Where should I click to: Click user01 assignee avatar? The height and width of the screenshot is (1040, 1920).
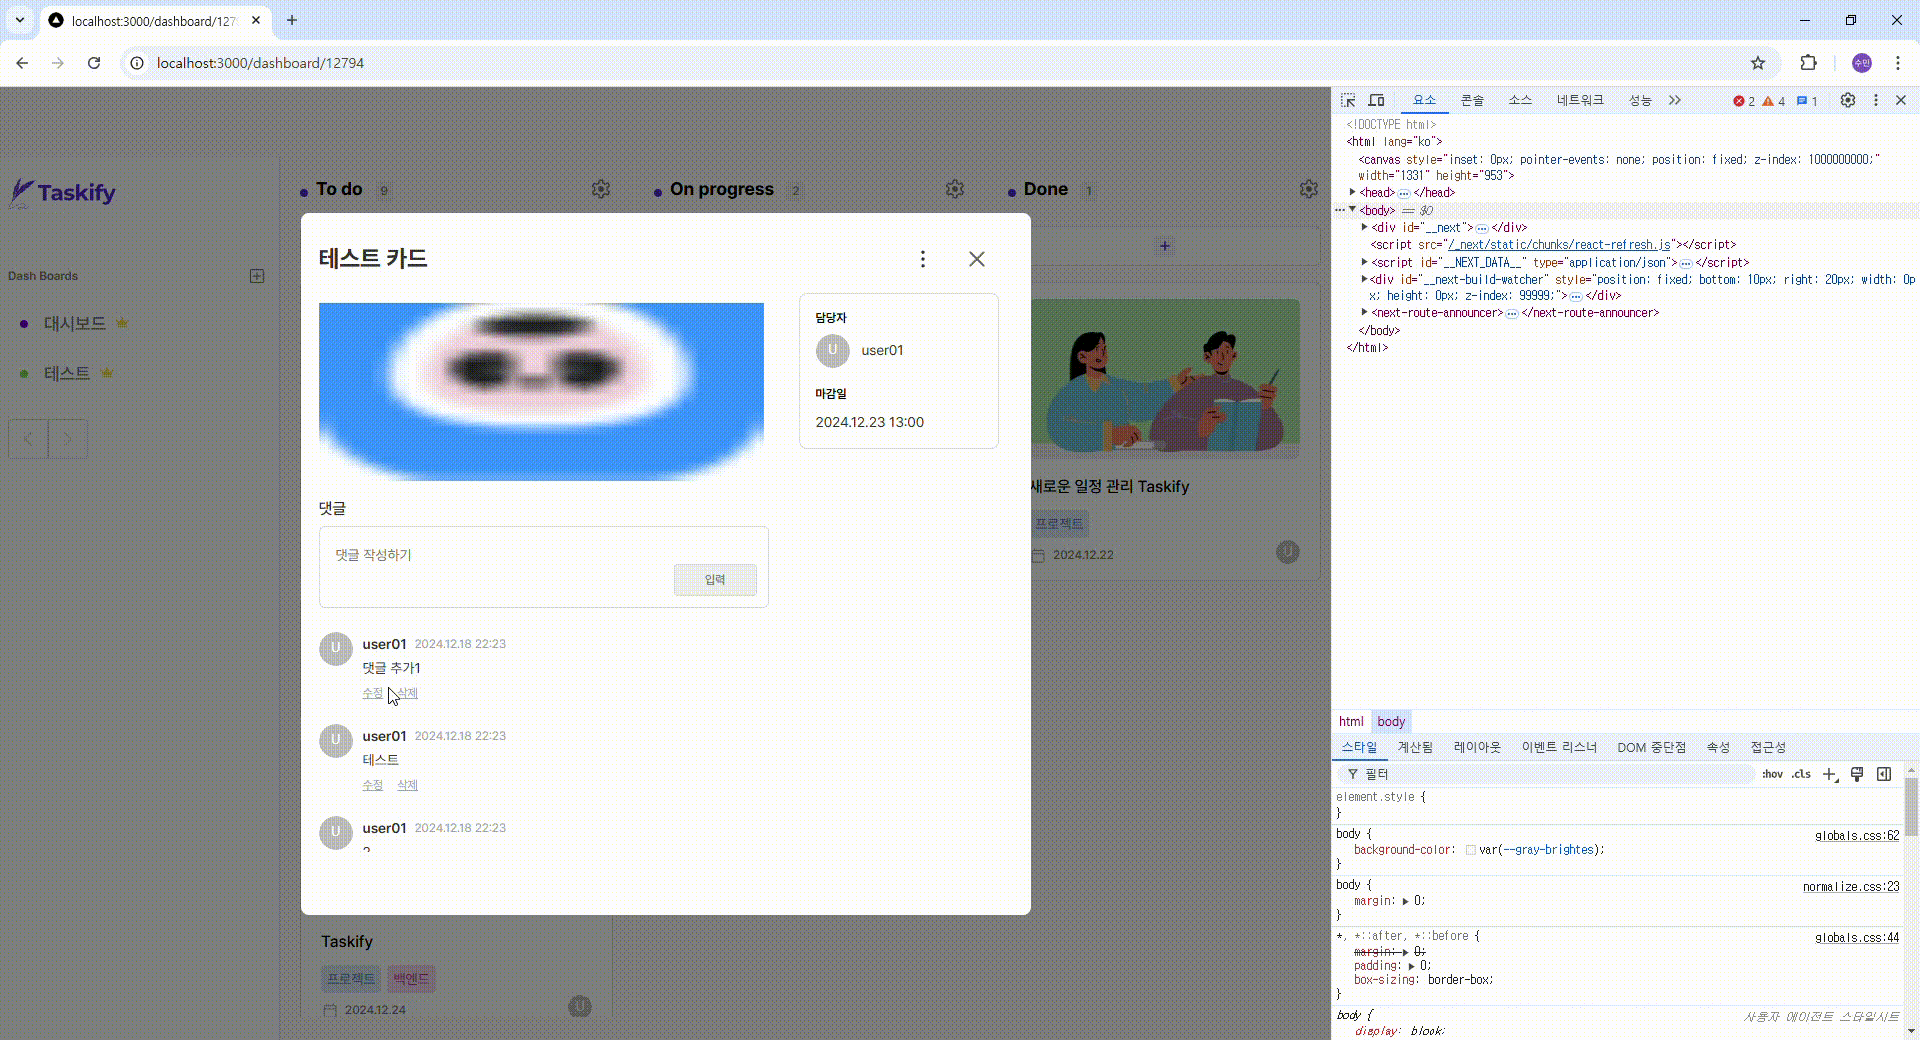pyautogui.click(x=832, y=350)
